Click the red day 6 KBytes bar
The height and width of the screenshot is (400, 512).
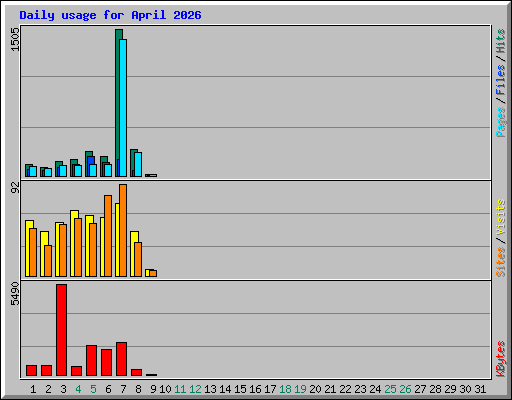coord(106,363)
